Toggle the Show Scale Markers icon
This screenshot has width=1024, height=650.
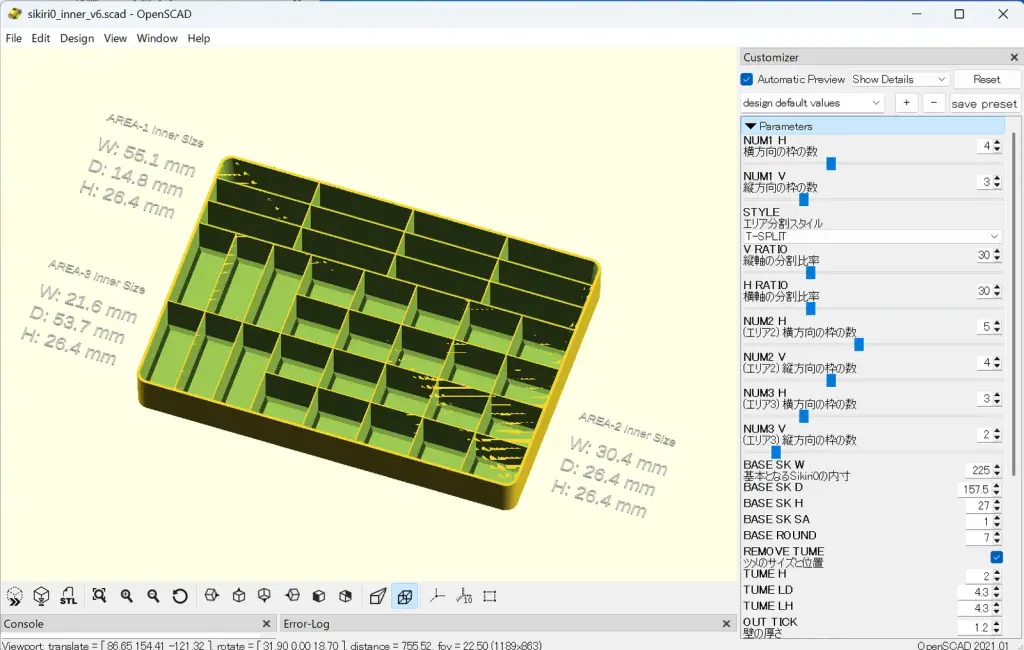coord(464,596)
